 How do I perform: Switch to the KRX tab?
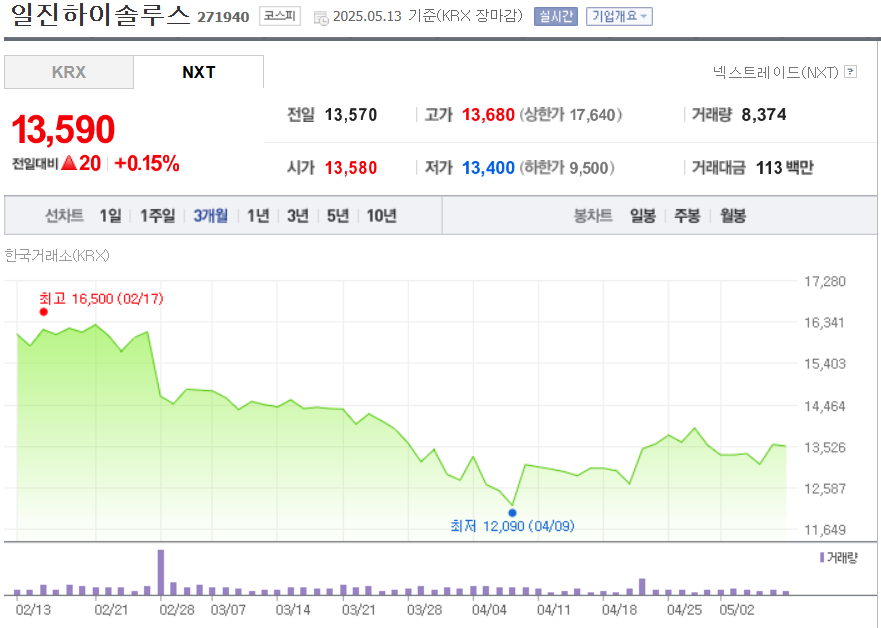(69, 72)
